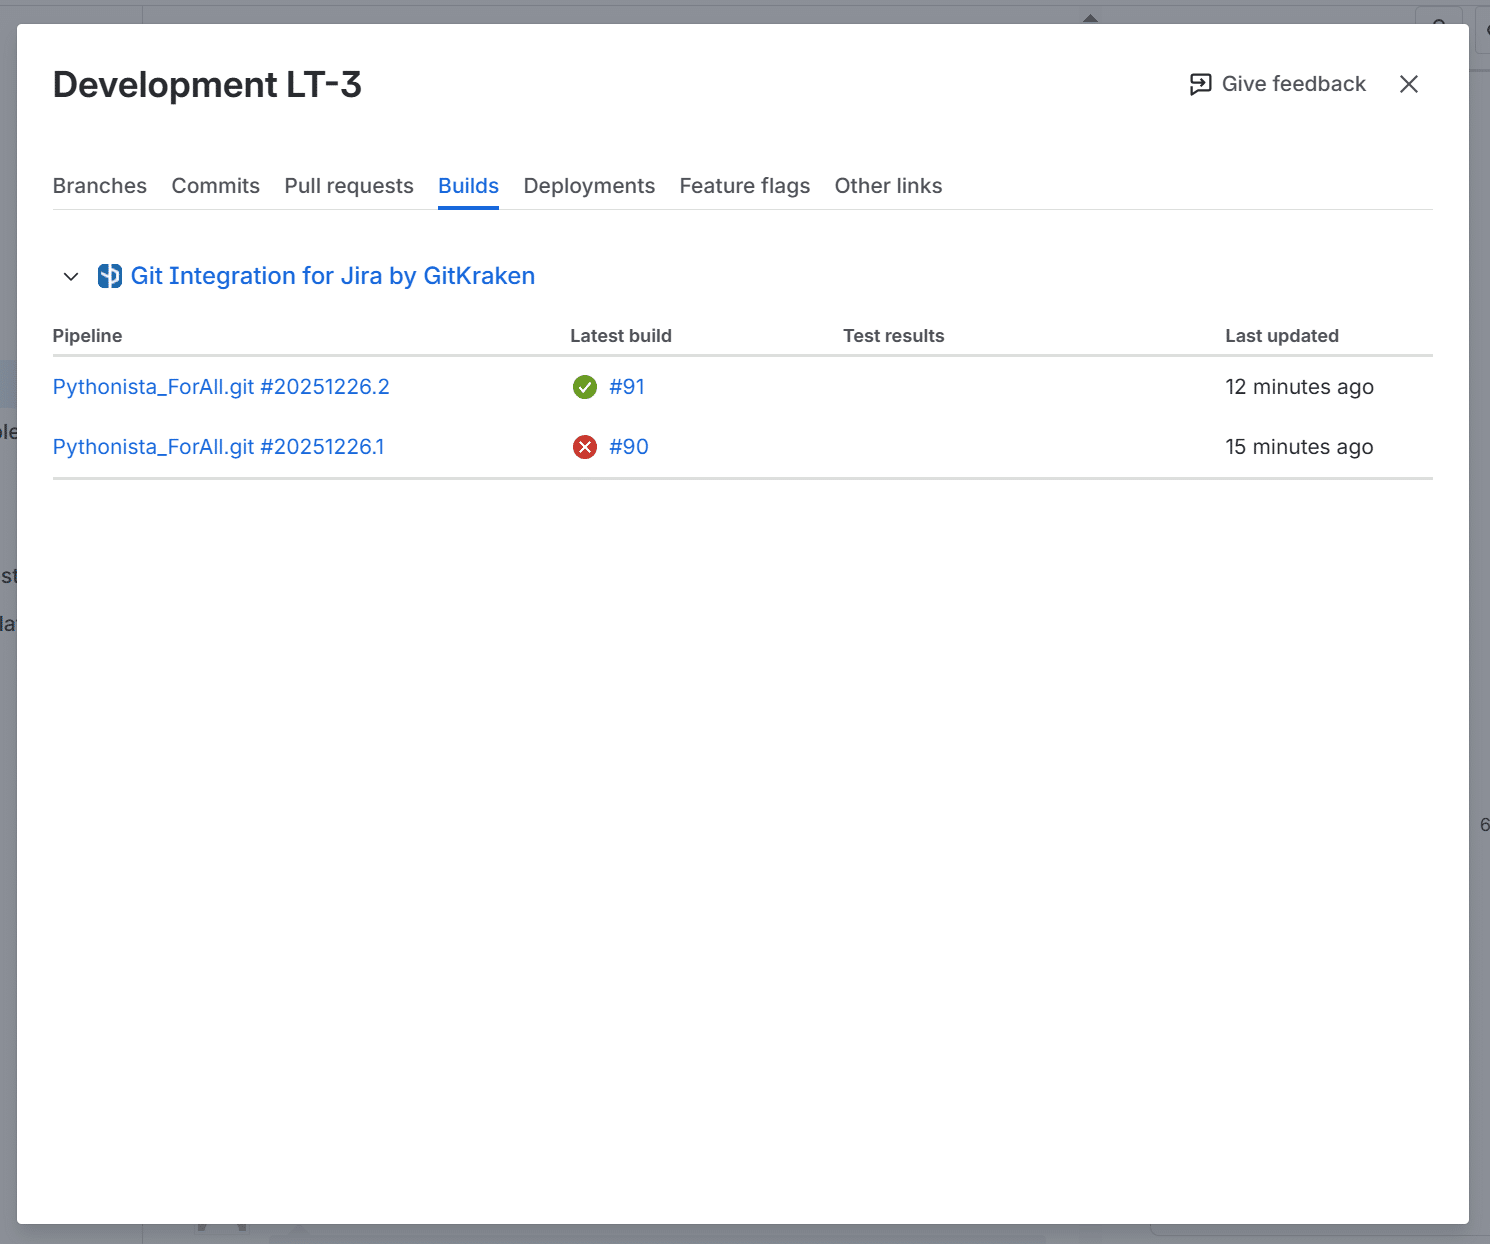Screen dimensions: 1490x1244
Task: Show the Deployments tab
Action: pyautogui.click(x=589, y=186)
